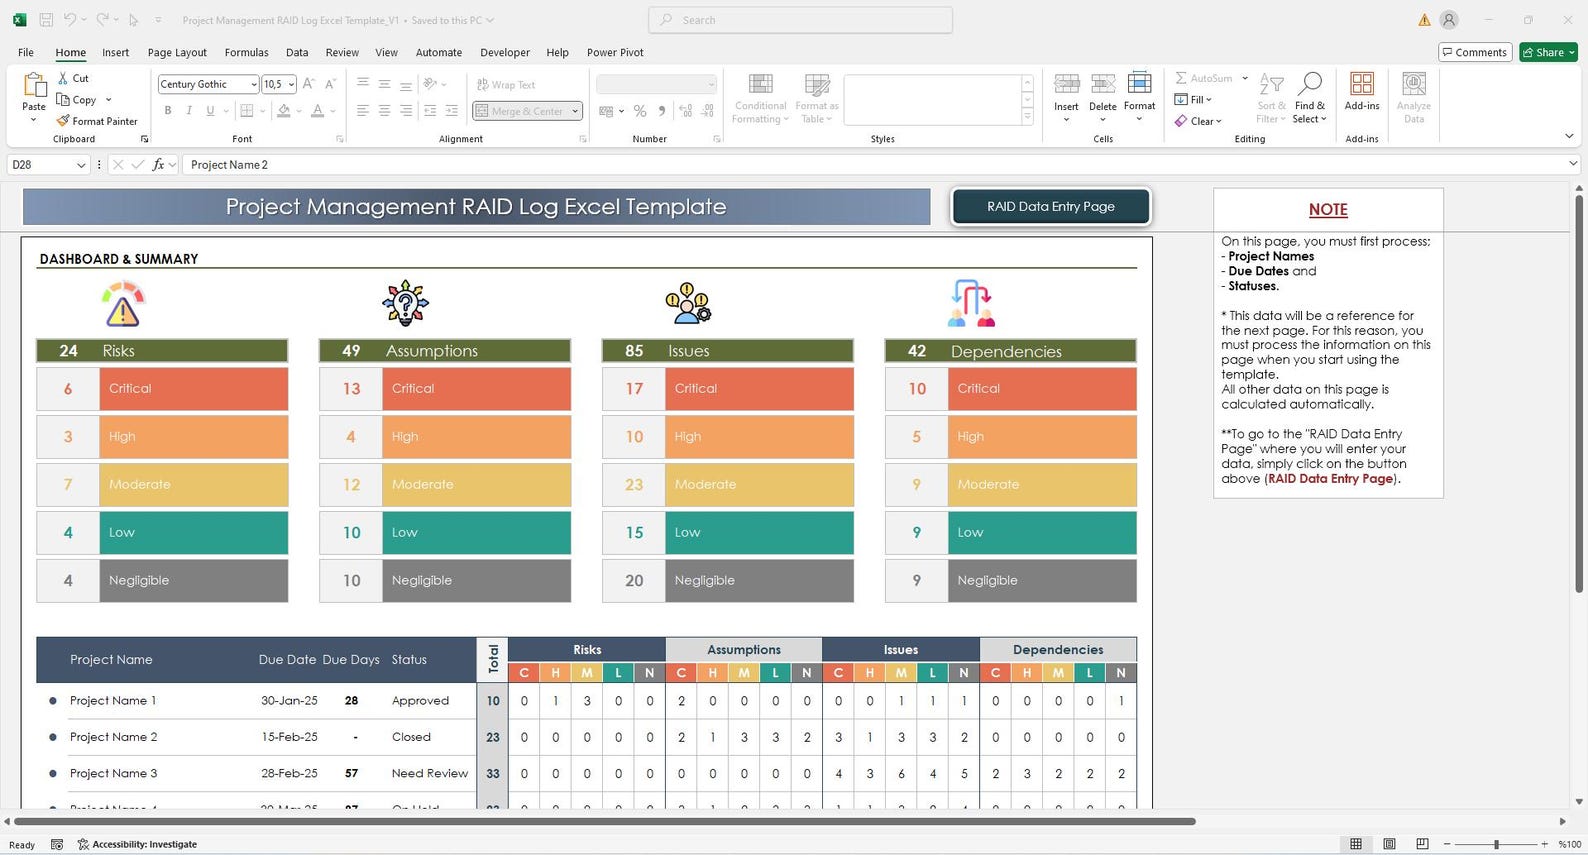Open the Fill Color bucket
This screenshot has height=855, width=1588.
click(284, 111)
